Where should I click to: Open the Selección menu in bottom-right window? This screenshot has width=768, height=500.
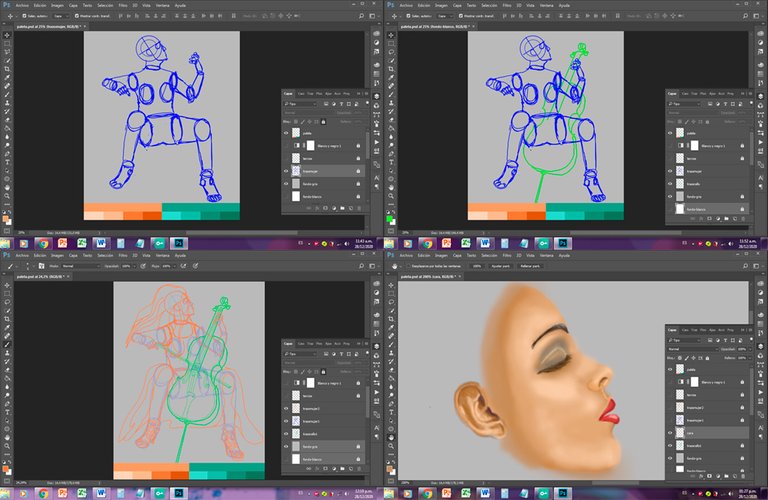pos(489,255)
